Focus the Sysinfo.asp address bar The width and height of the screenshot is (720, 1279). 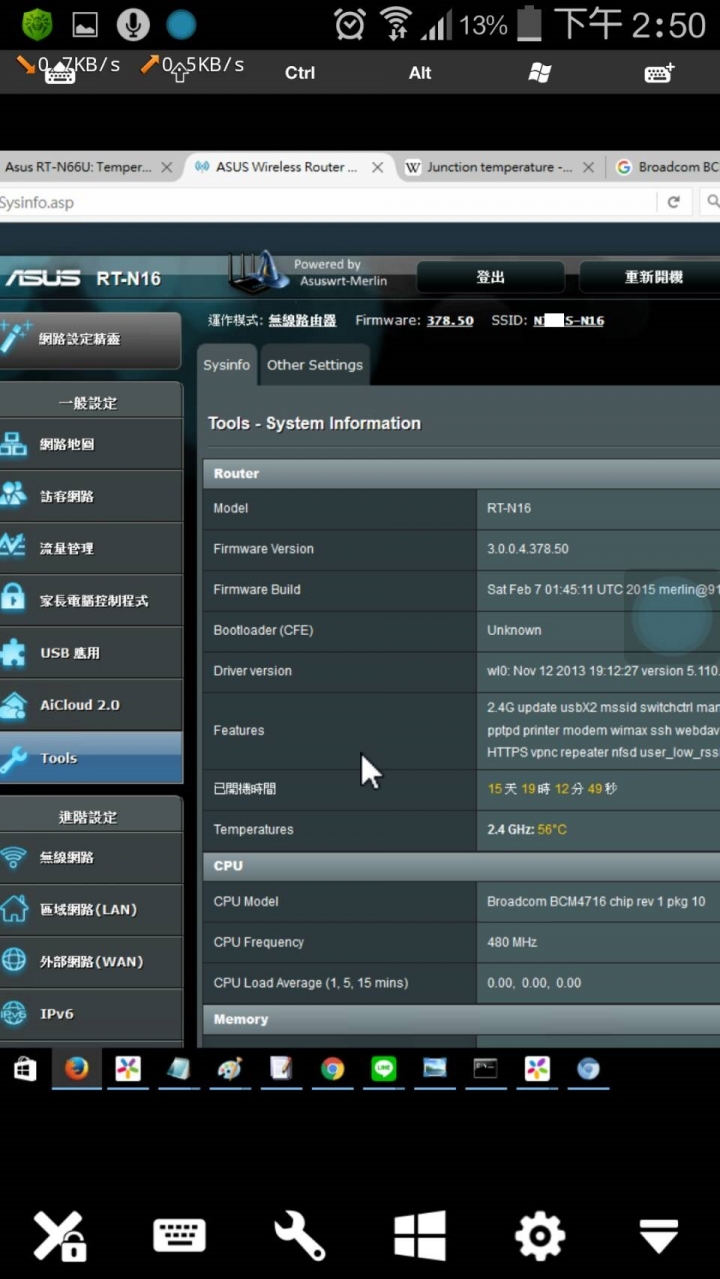[x=325, y=202]
